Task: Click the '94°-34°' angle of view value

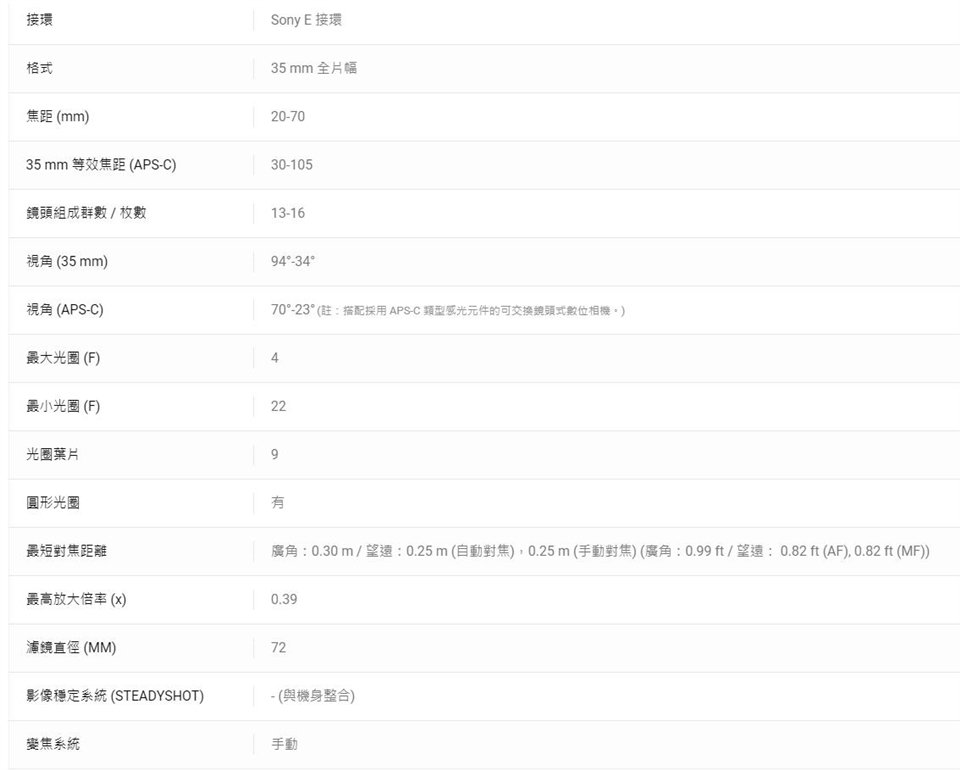Action: click(x=292, y=262)
